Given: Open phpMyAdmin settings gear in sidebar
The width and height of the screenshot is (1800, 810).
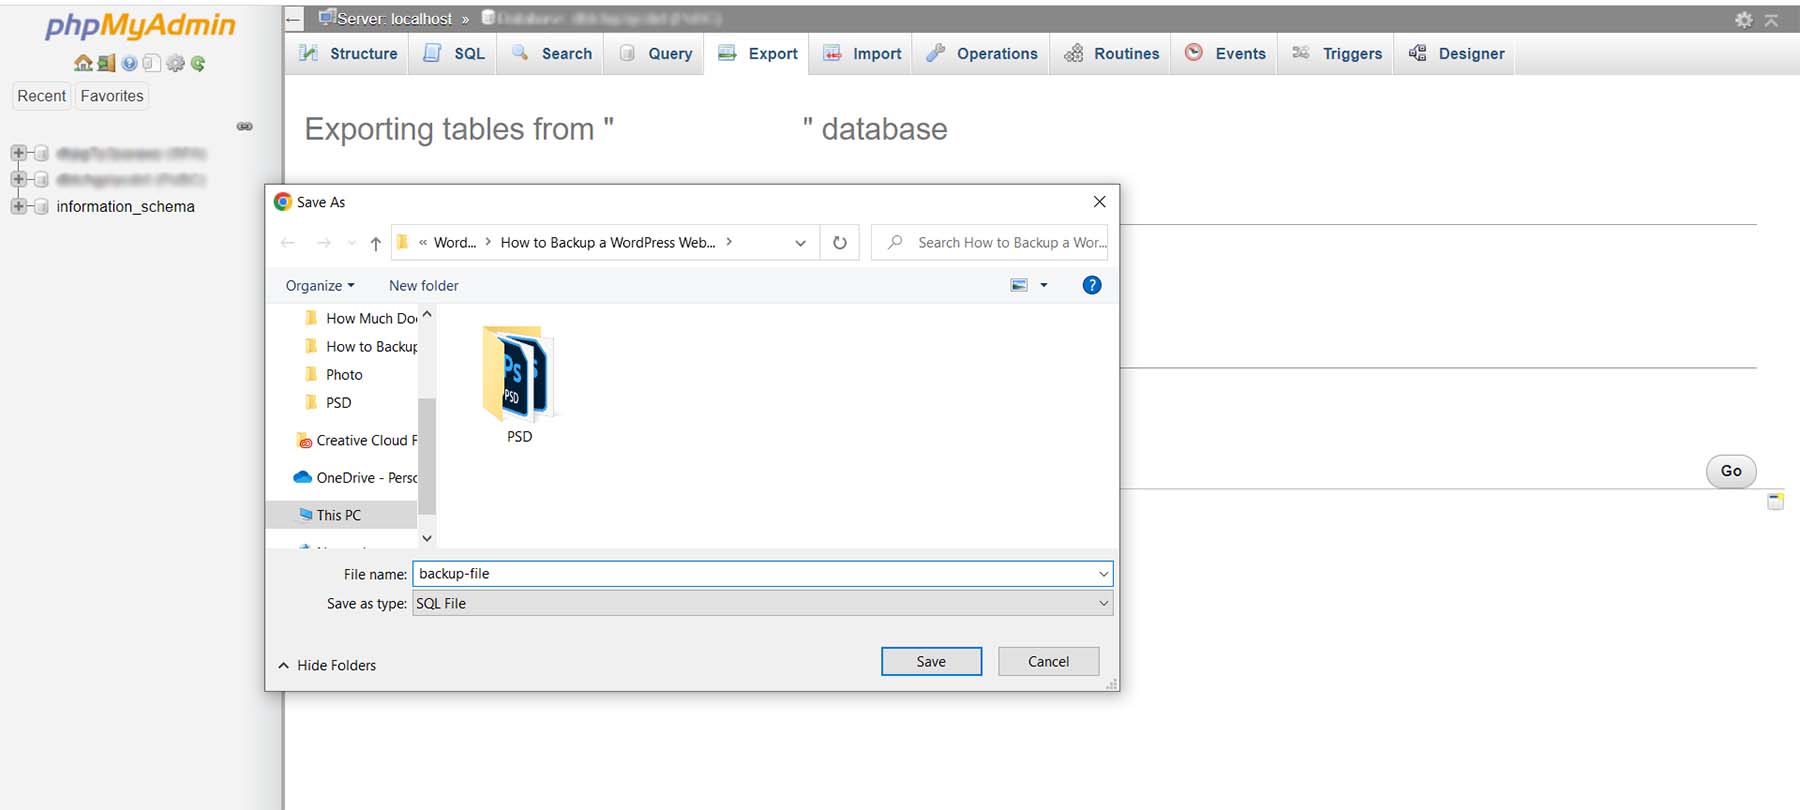Looking at the screenshot, I should (x=176, y=63).
